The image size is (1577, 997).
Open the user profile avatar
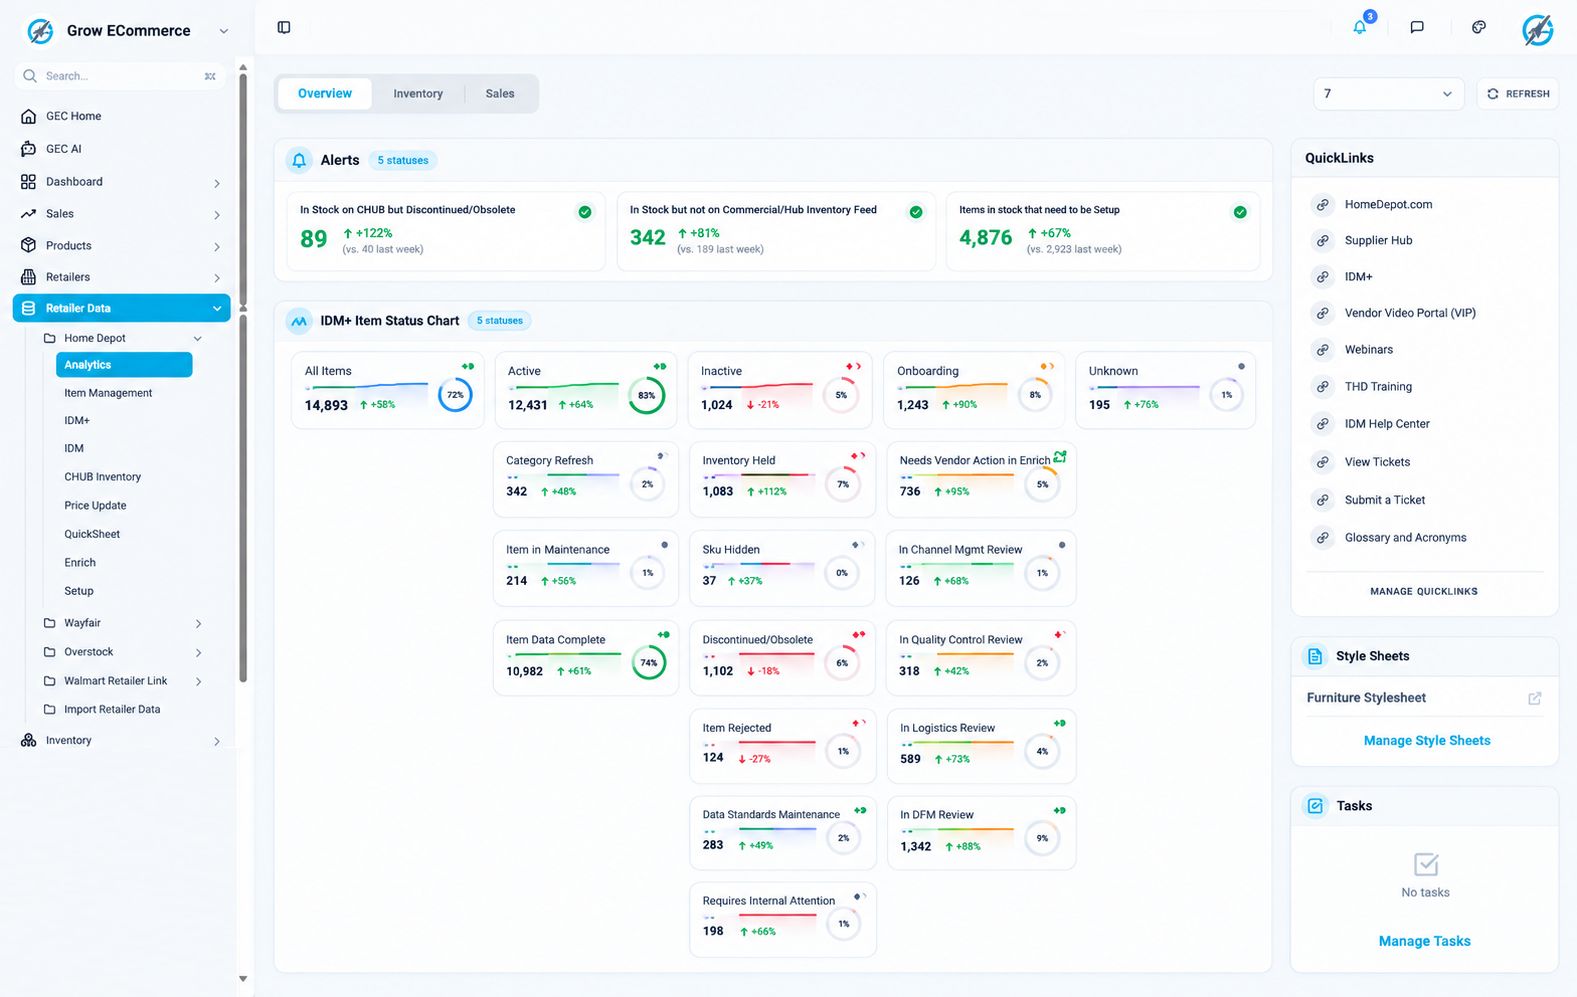pyautogui.click(x=1538, y=30)
